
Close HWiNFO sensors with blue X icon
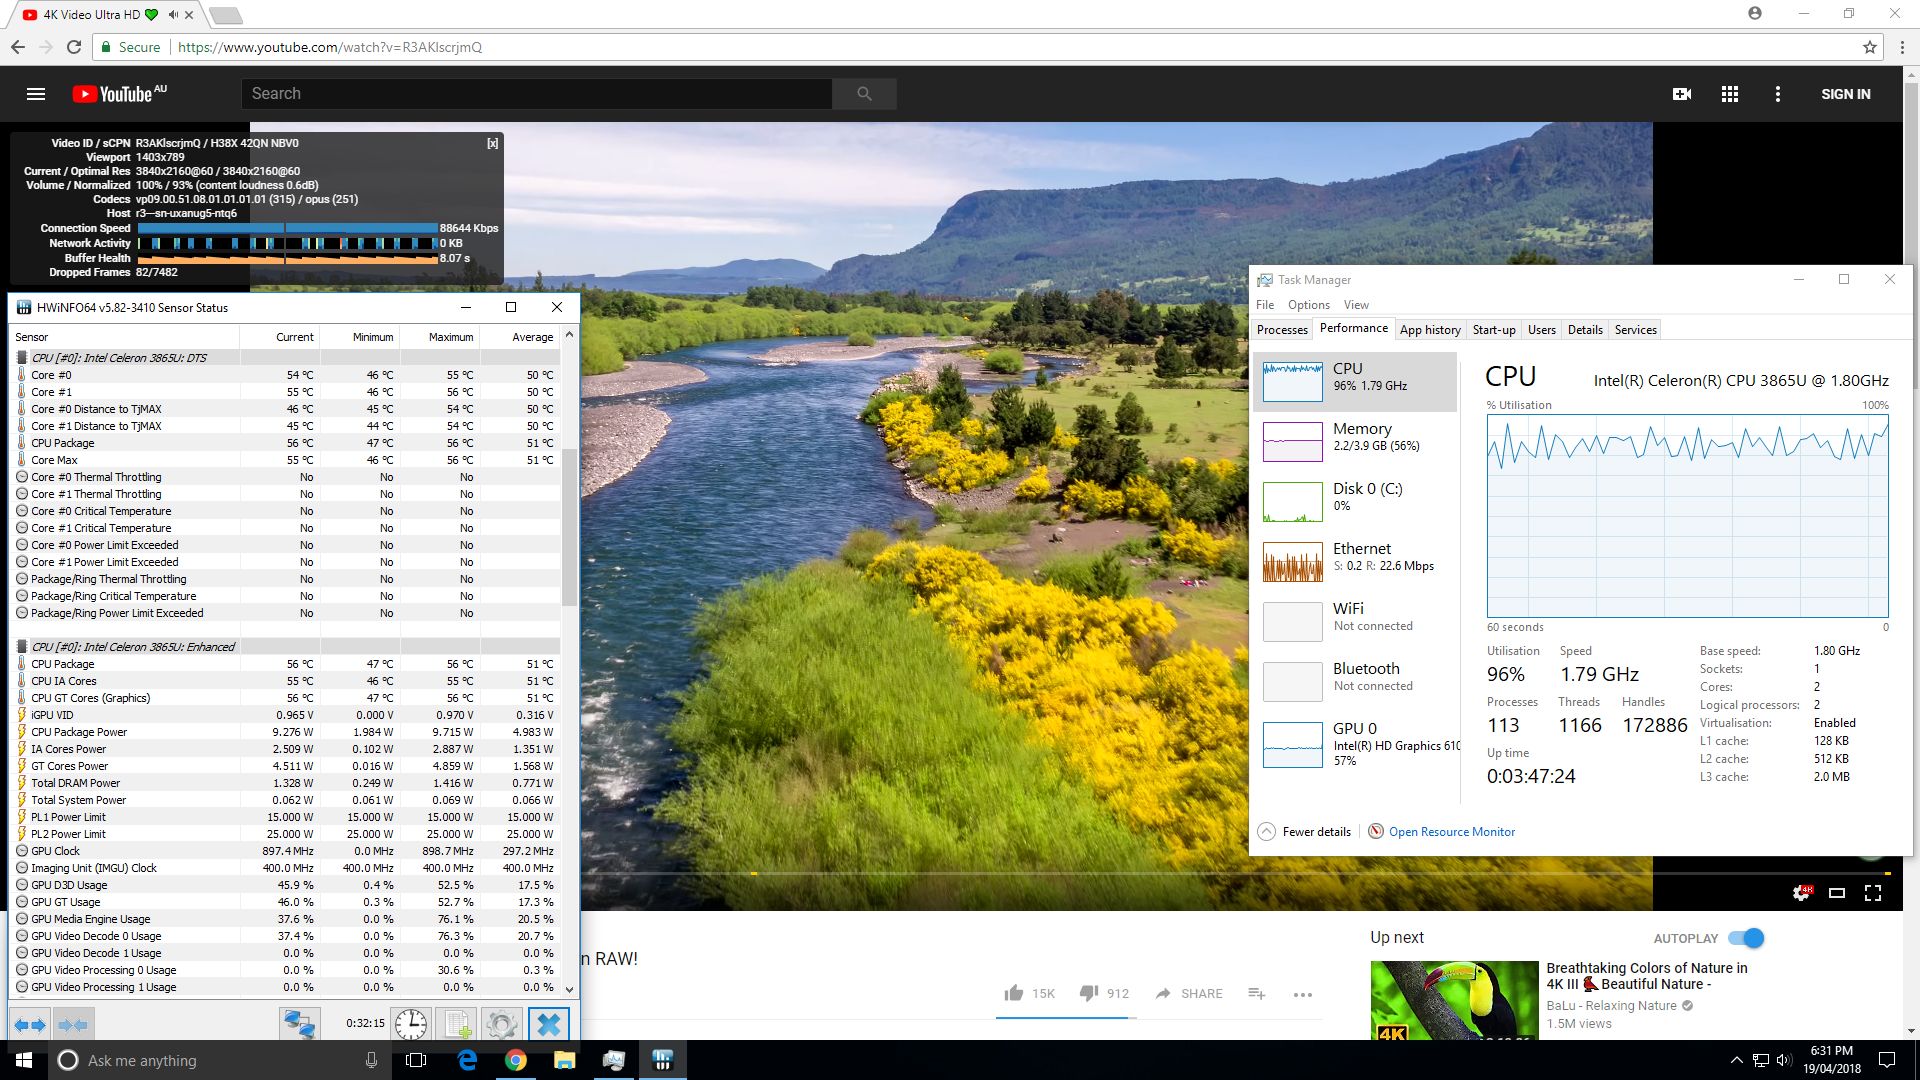549,1025
